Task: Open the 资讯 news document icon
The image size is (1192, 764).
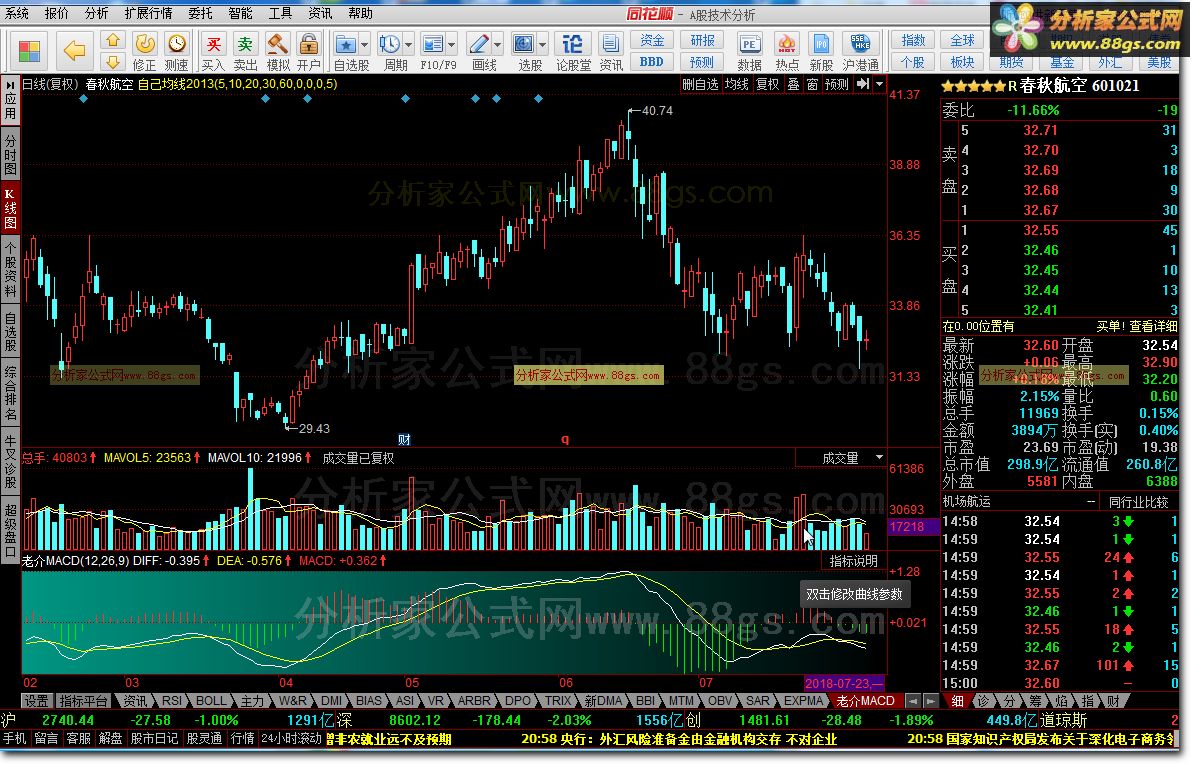Action: tap(610, 51)
